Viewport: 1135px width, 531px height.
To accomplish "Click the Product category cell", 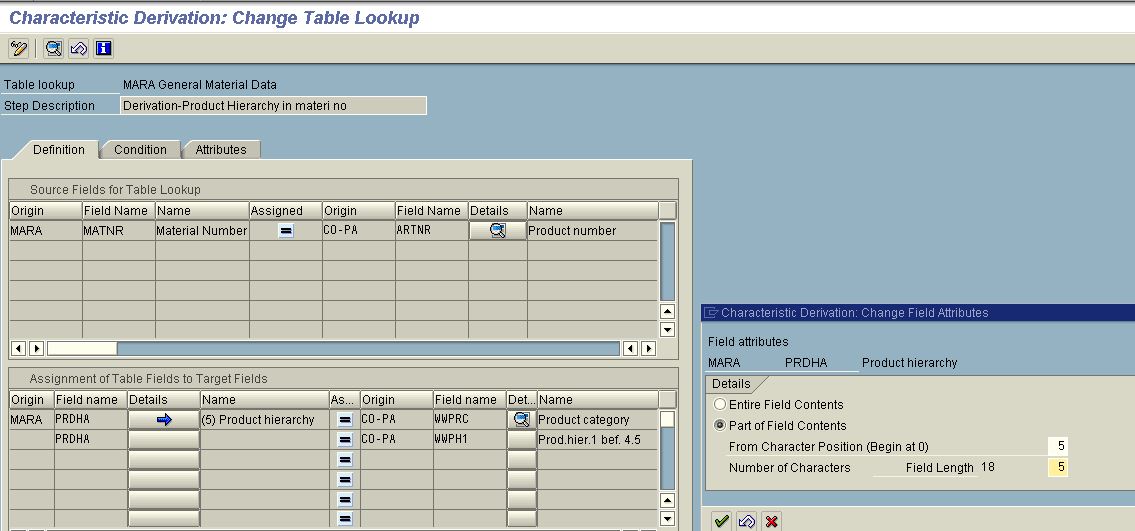I will (x=597, y=420).
